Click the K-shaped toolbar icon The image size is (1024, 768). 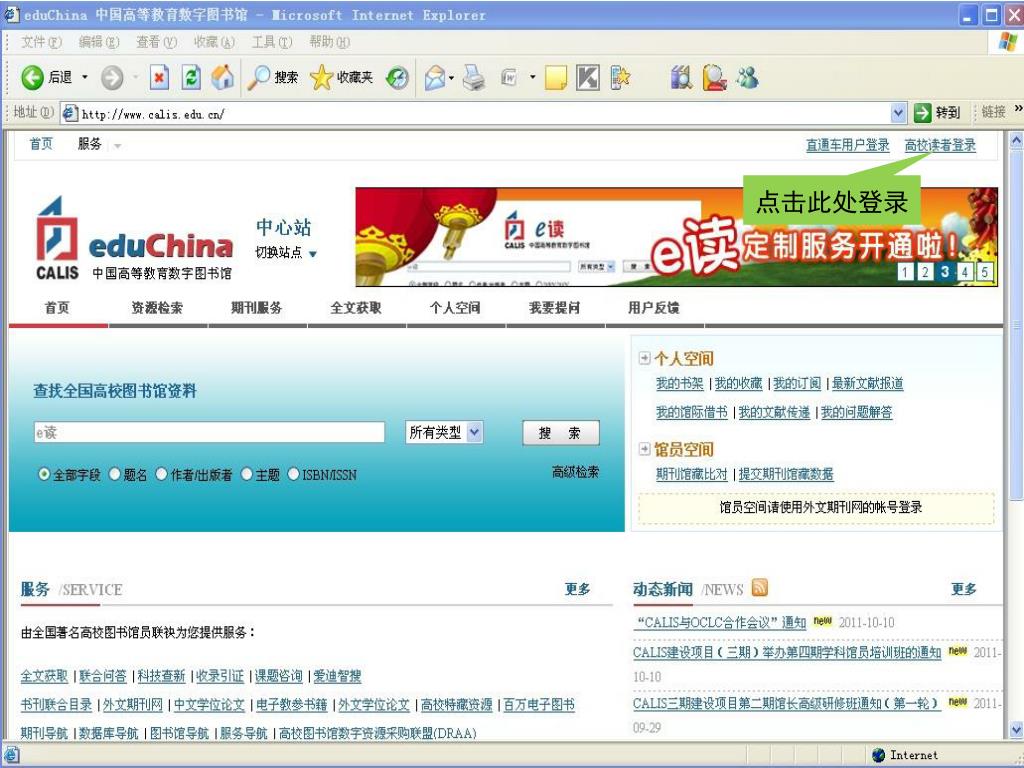click(x=588, y=78)
